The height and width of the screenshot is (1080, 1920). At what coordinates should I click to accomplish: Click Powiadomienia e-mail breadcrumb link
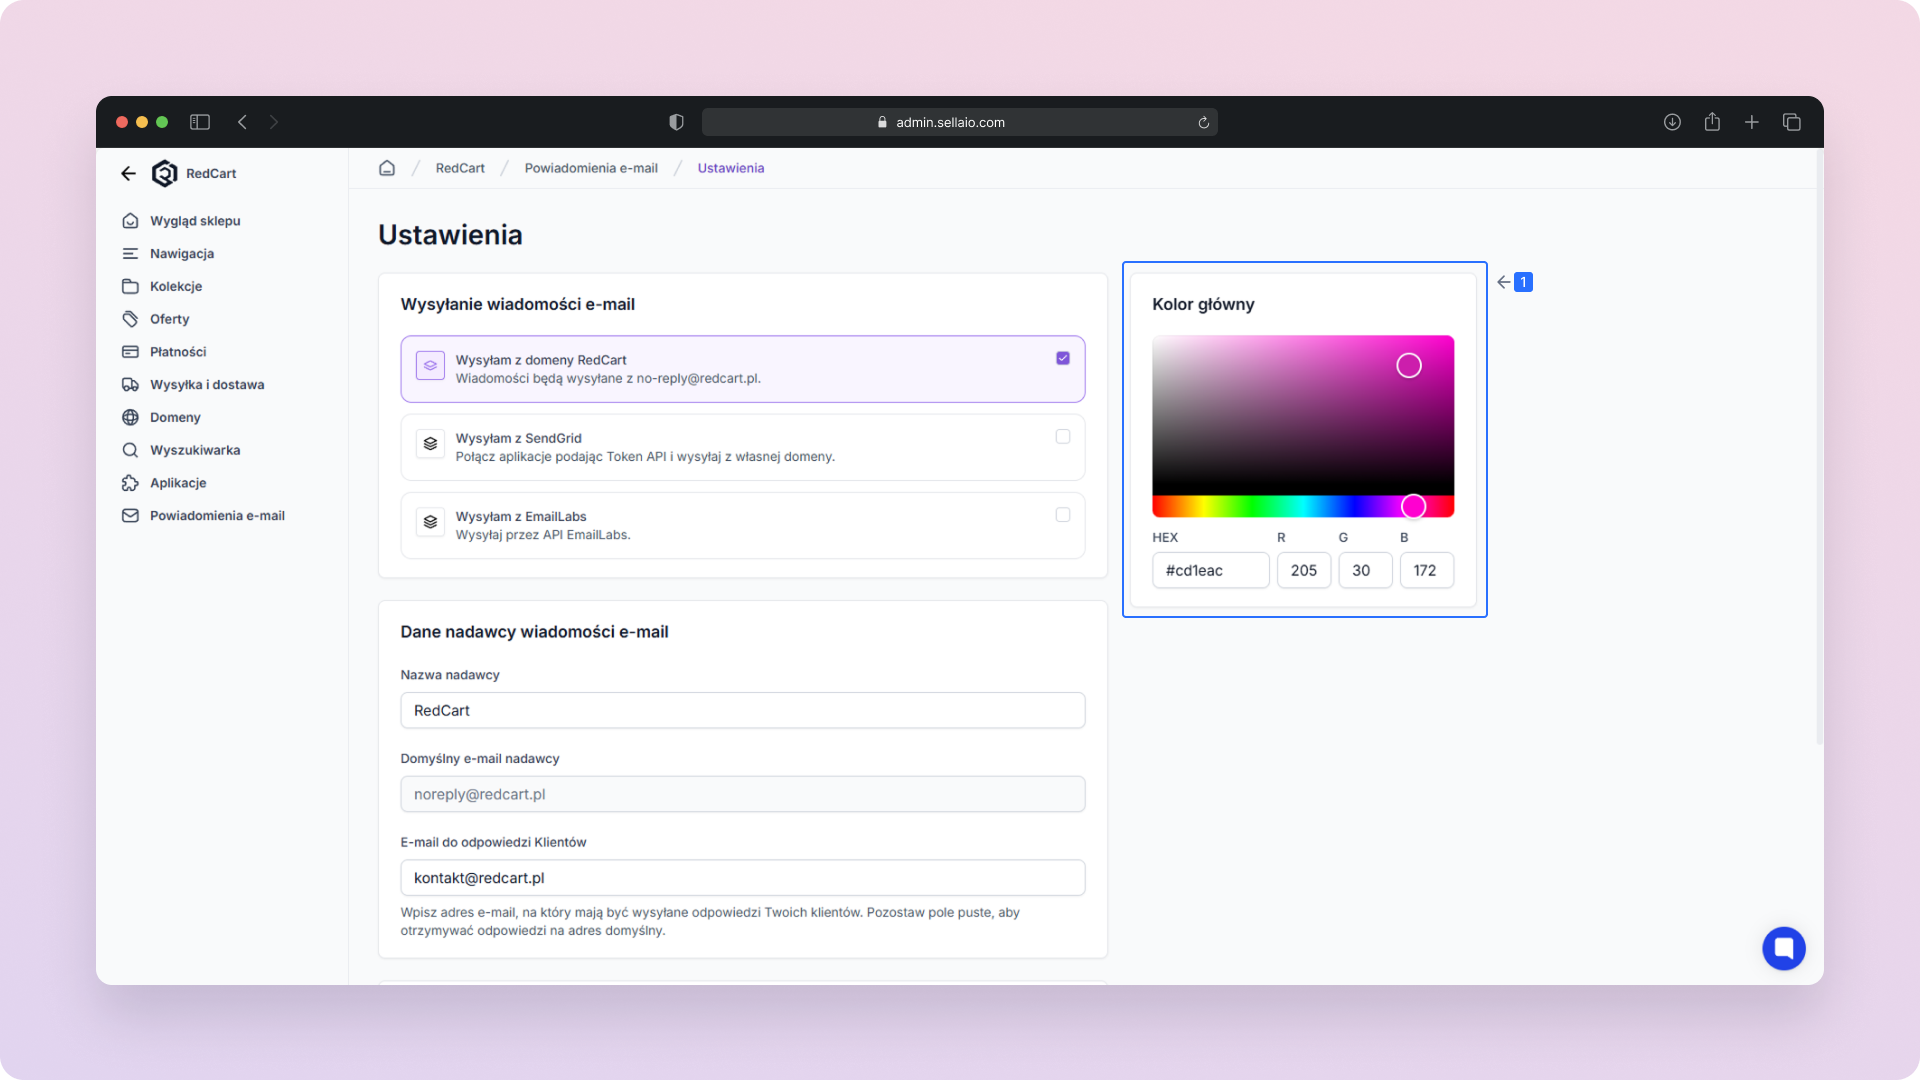coord(591,168)
